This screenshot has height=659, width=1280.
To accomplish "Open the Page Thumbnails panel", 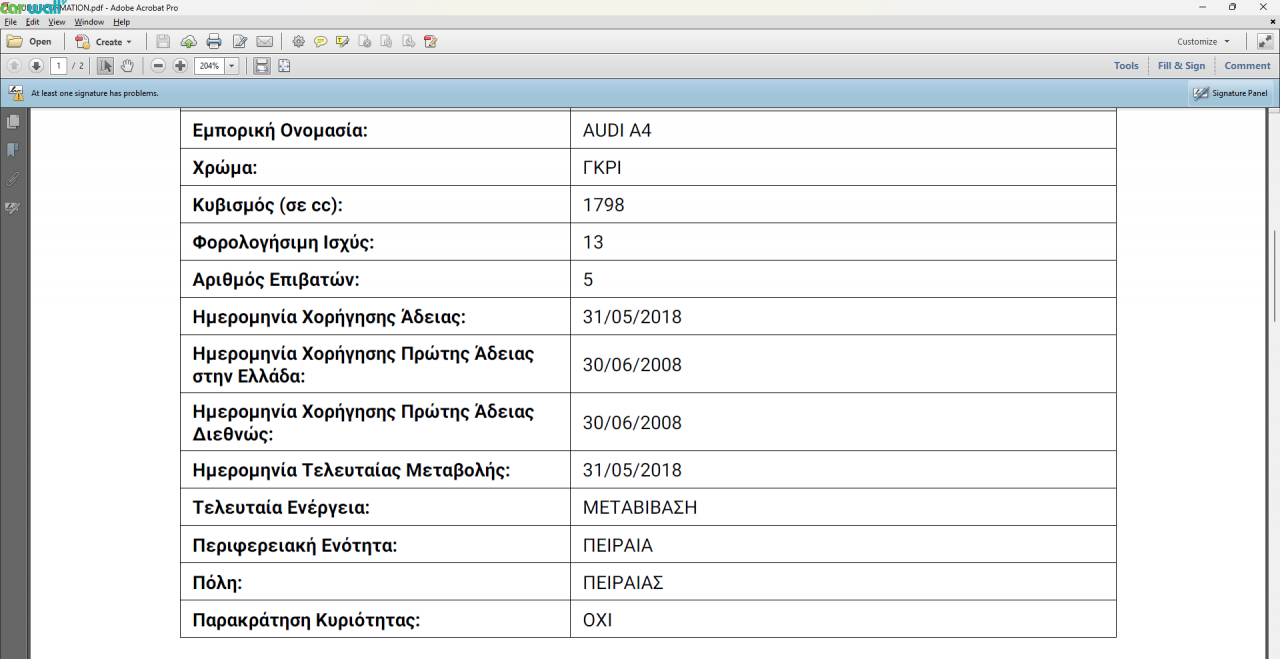I will click(13, 121).
